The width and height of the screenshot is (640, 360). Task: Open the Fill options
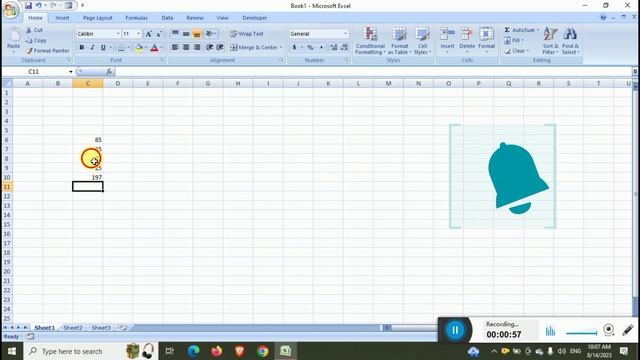pyautogui.click(x=514, y=40)
